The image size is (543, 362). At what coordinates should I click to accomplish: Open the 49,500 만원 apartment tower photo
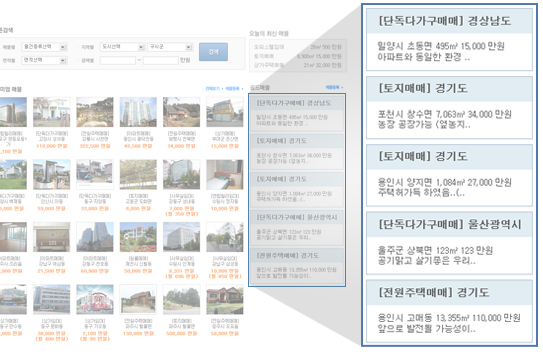point(138,112)
